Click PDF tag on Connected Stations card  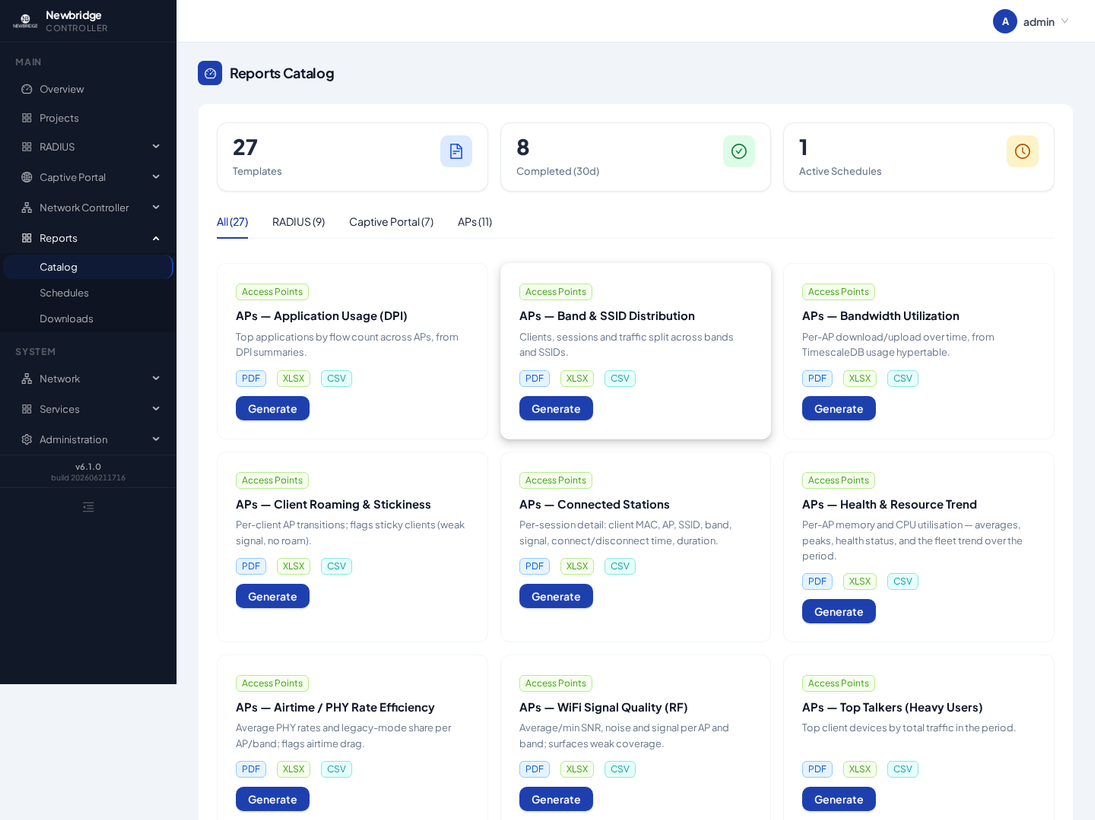point(534,566)
